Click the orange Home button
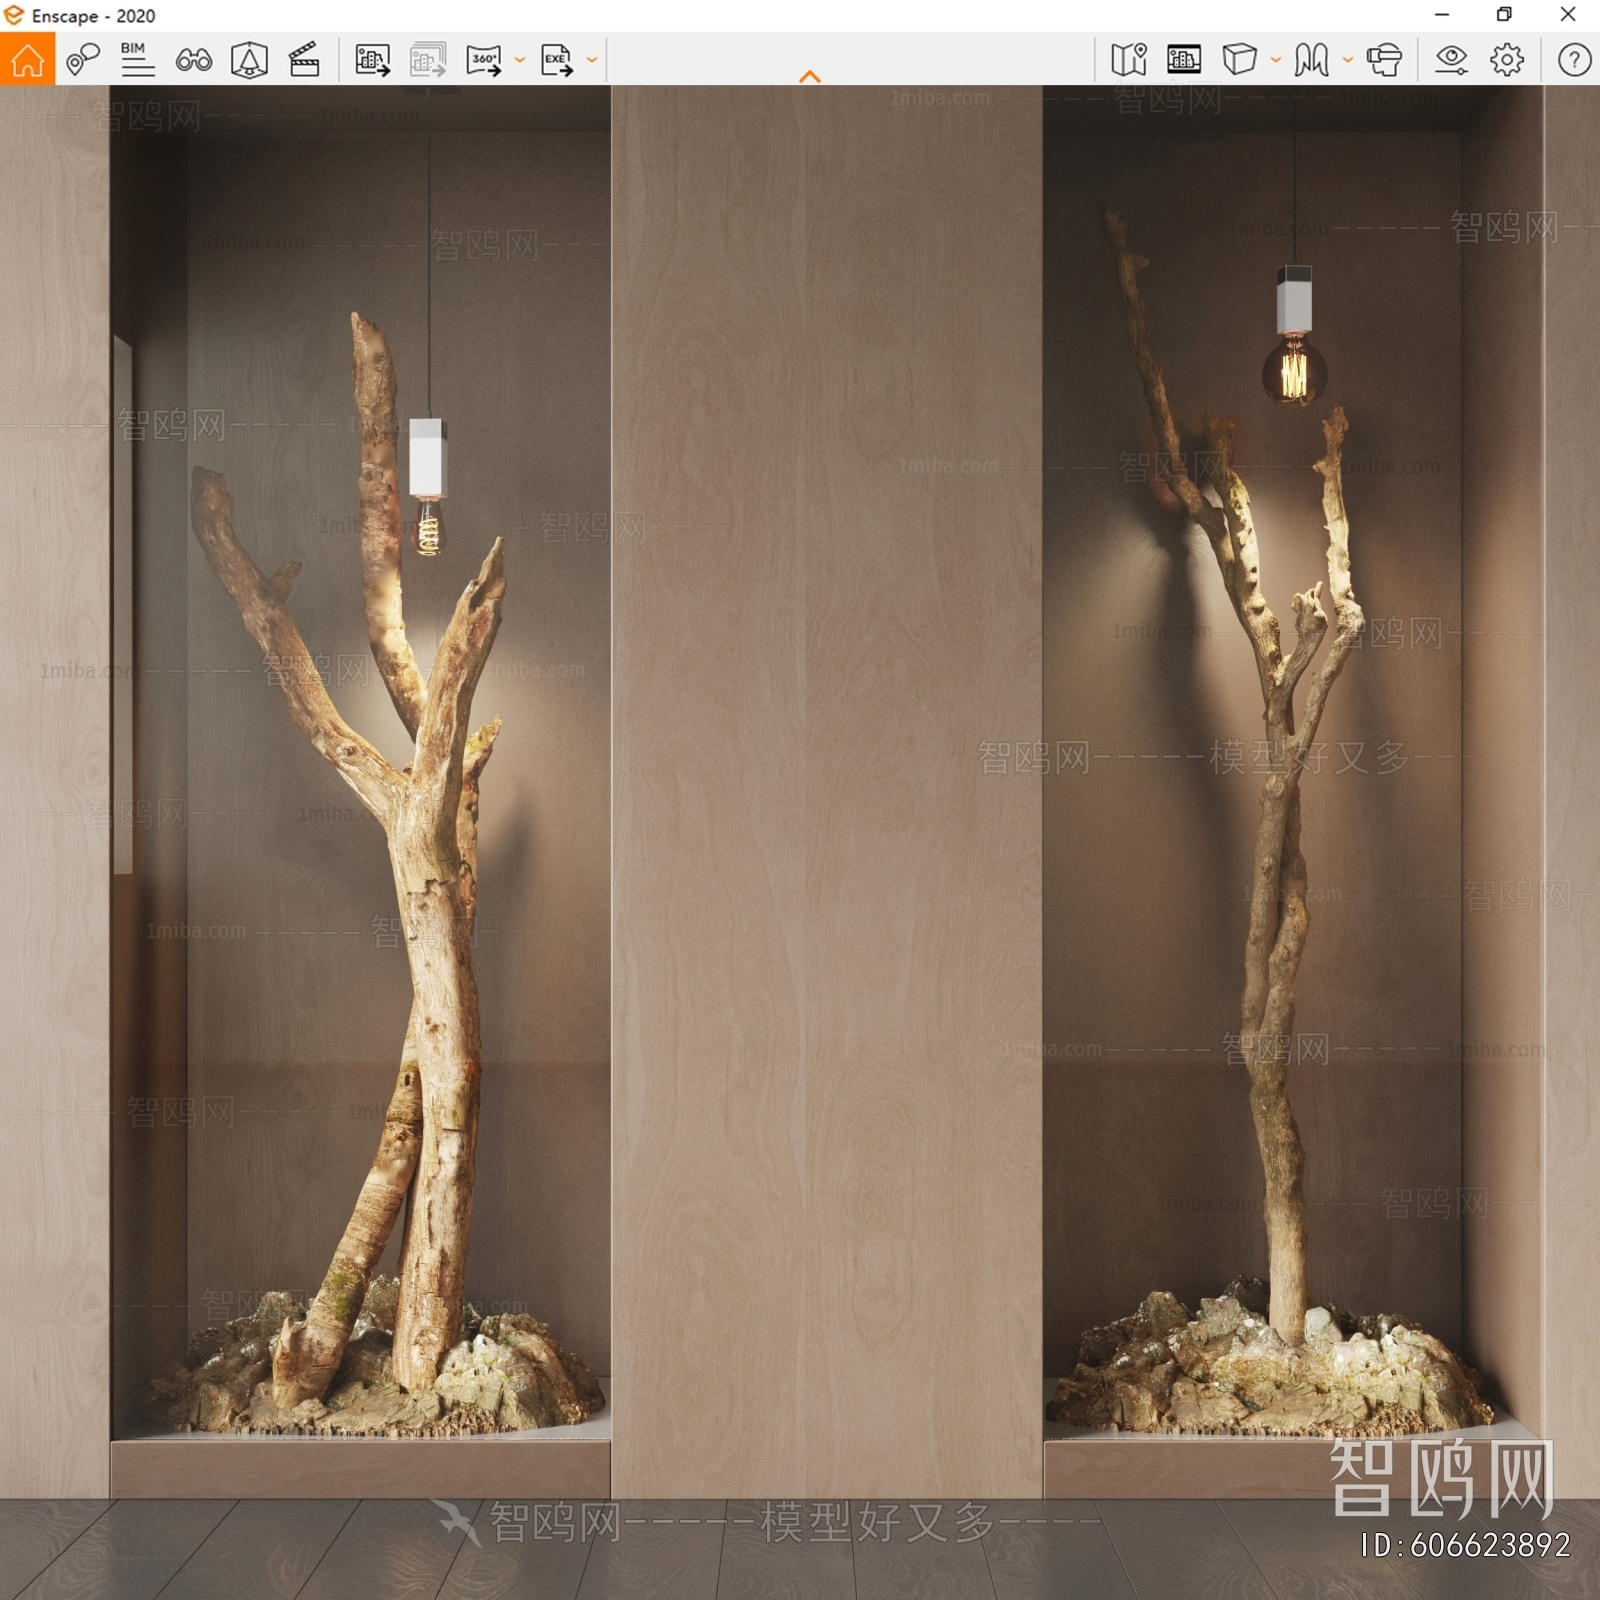1600x1600 pixels. click(27, 59)
